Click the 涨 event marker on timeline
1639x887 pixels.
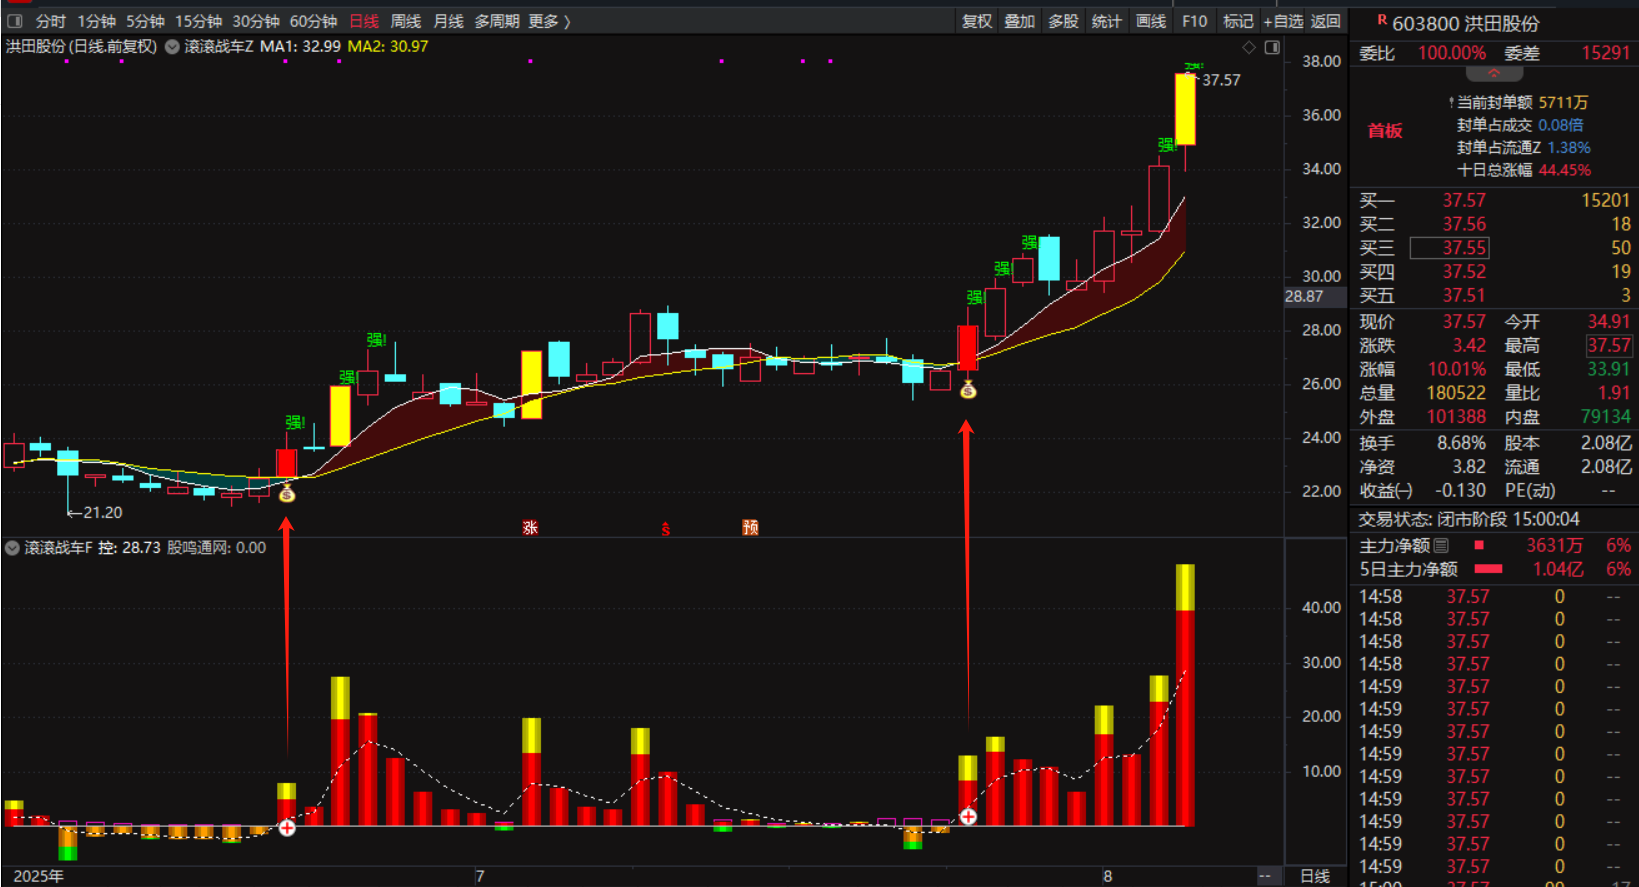click(530, 528)
